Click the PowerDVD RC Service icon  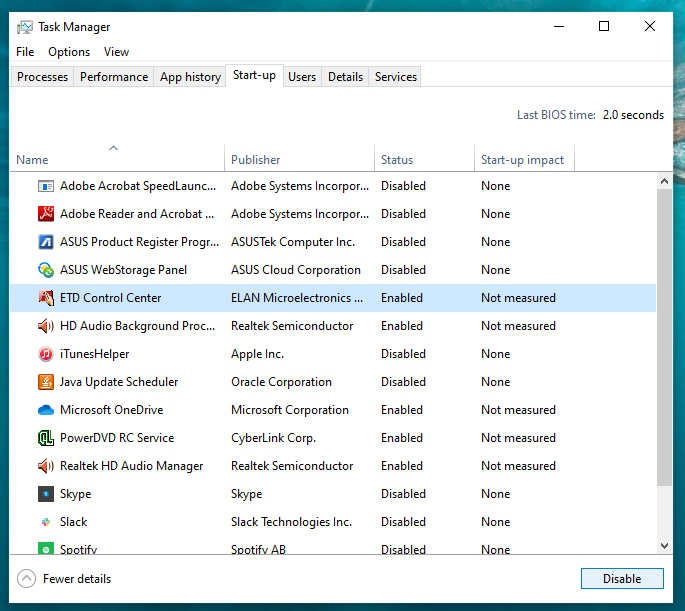click(46, 438)
